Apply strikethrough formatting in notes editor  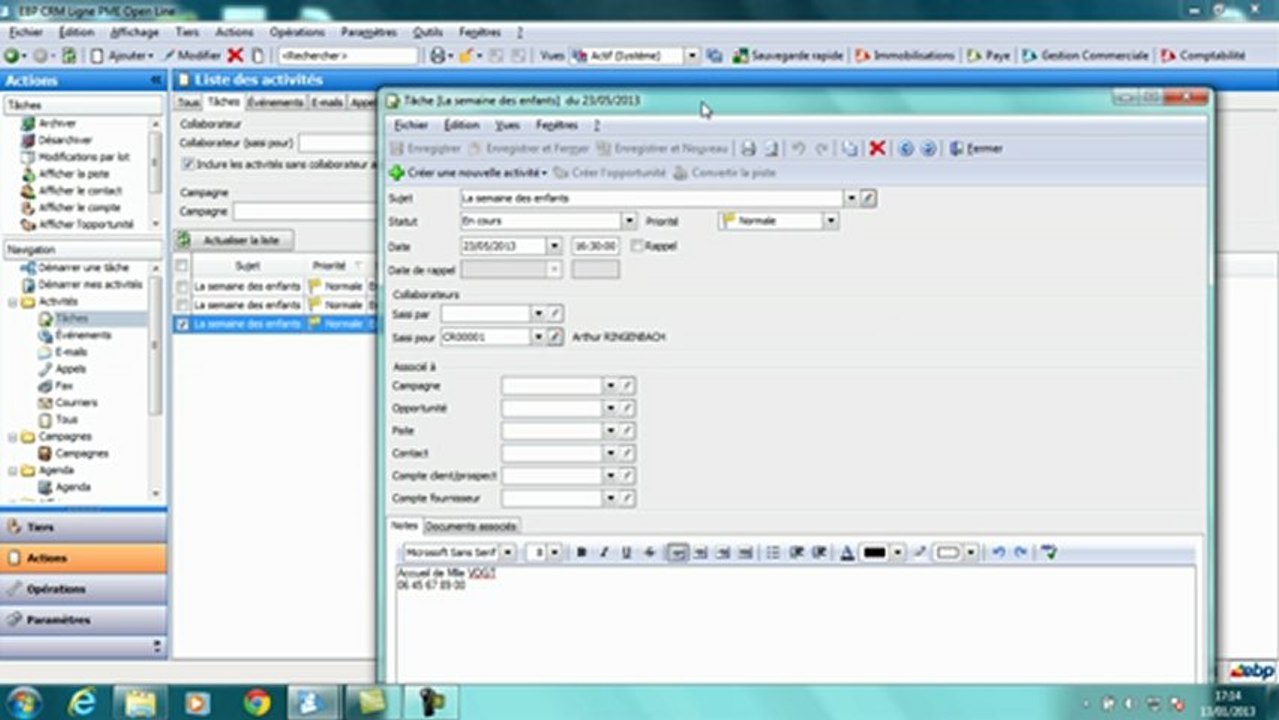click(x=650, y=552)
